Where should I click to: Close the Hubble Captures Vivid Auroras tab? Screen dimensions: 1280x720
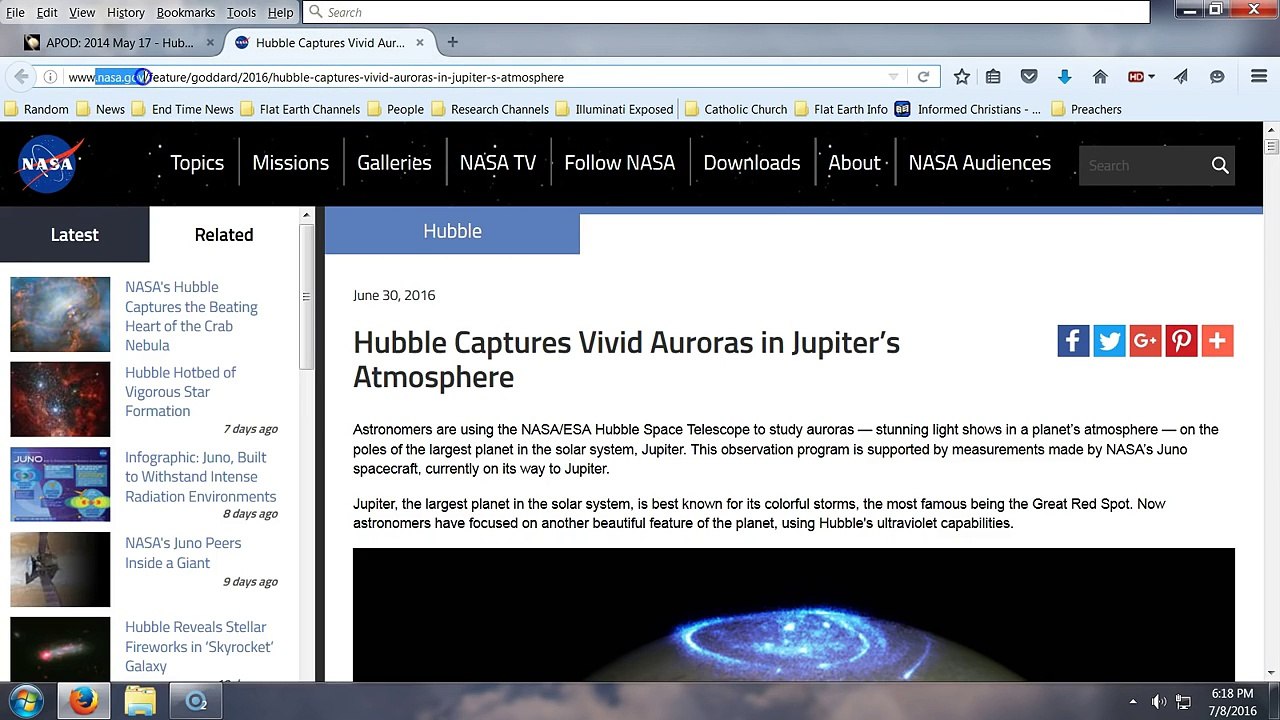point(420,43)
